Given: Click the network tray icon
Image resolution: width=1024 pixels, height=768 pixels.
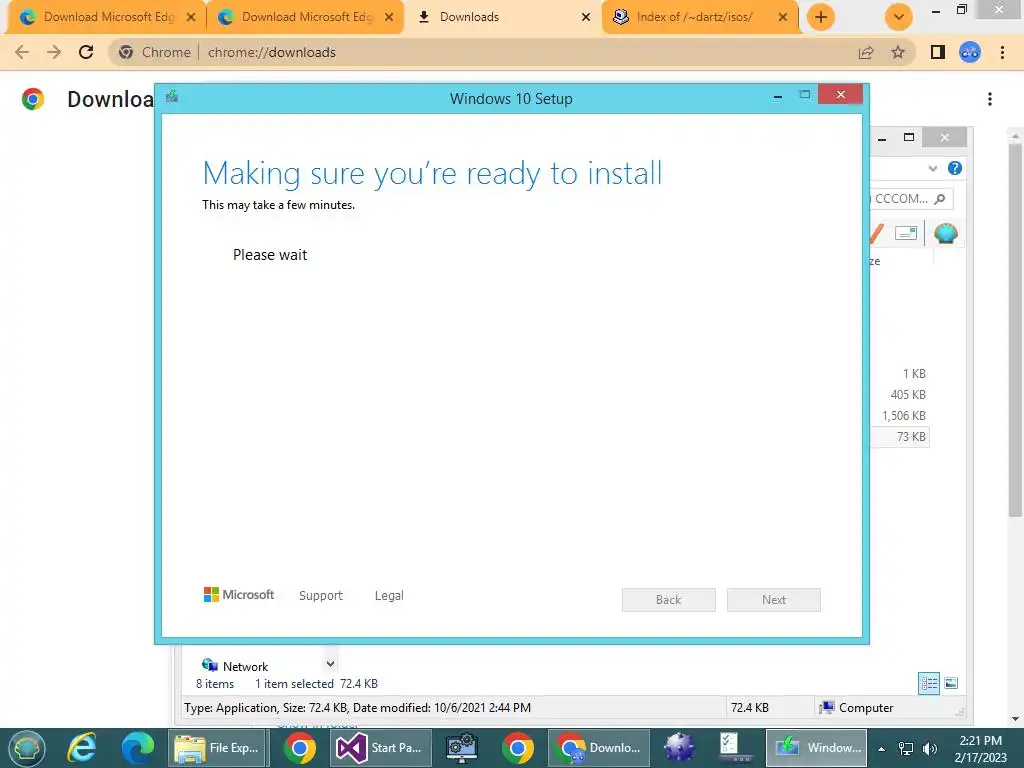Looking at the screenshot, I should click(906, 749).
